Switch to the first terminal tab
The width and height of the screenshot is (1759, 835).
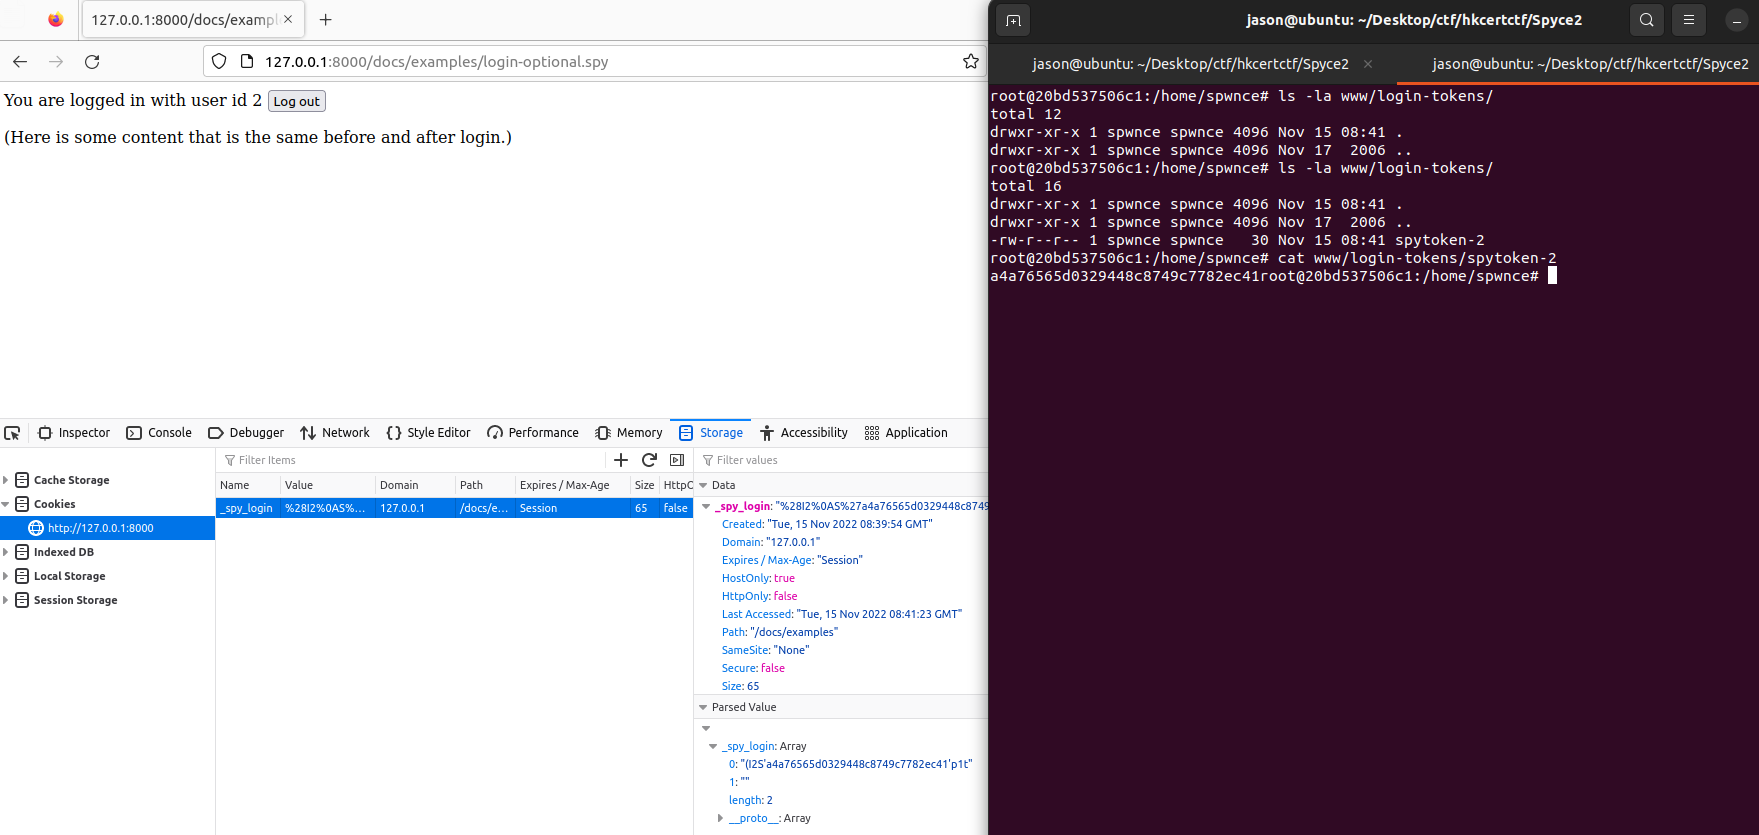pos(1190,64)
